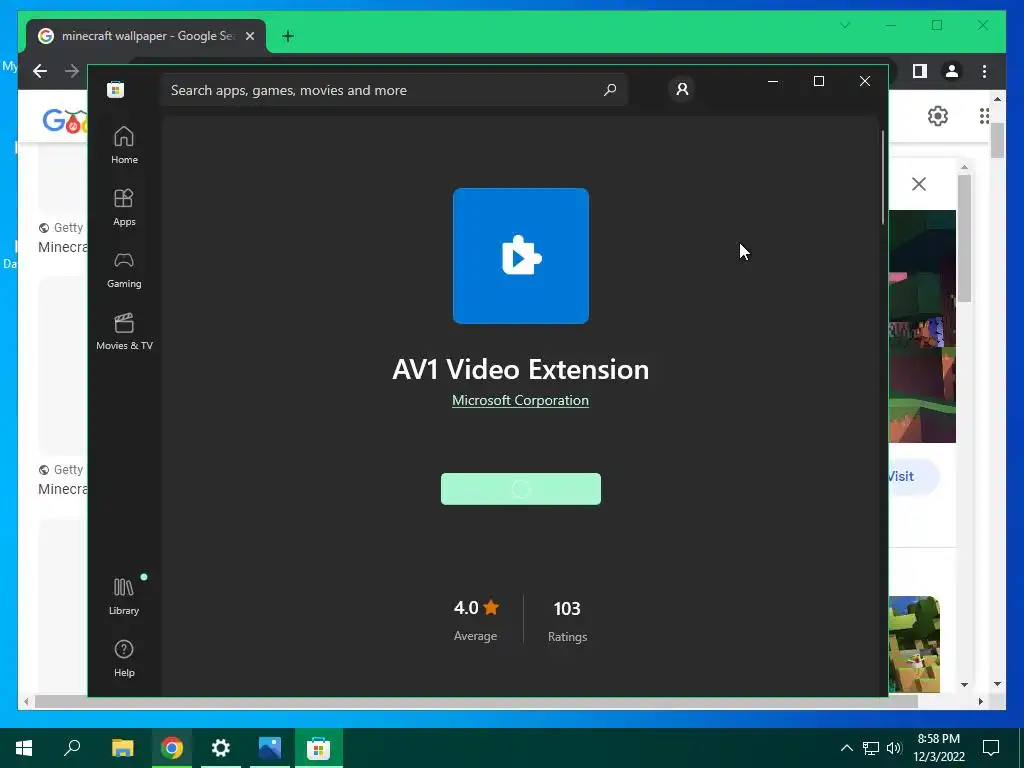Go back in Chrome
This screenshot has width=1024, height=768.
tap(40, 71)
